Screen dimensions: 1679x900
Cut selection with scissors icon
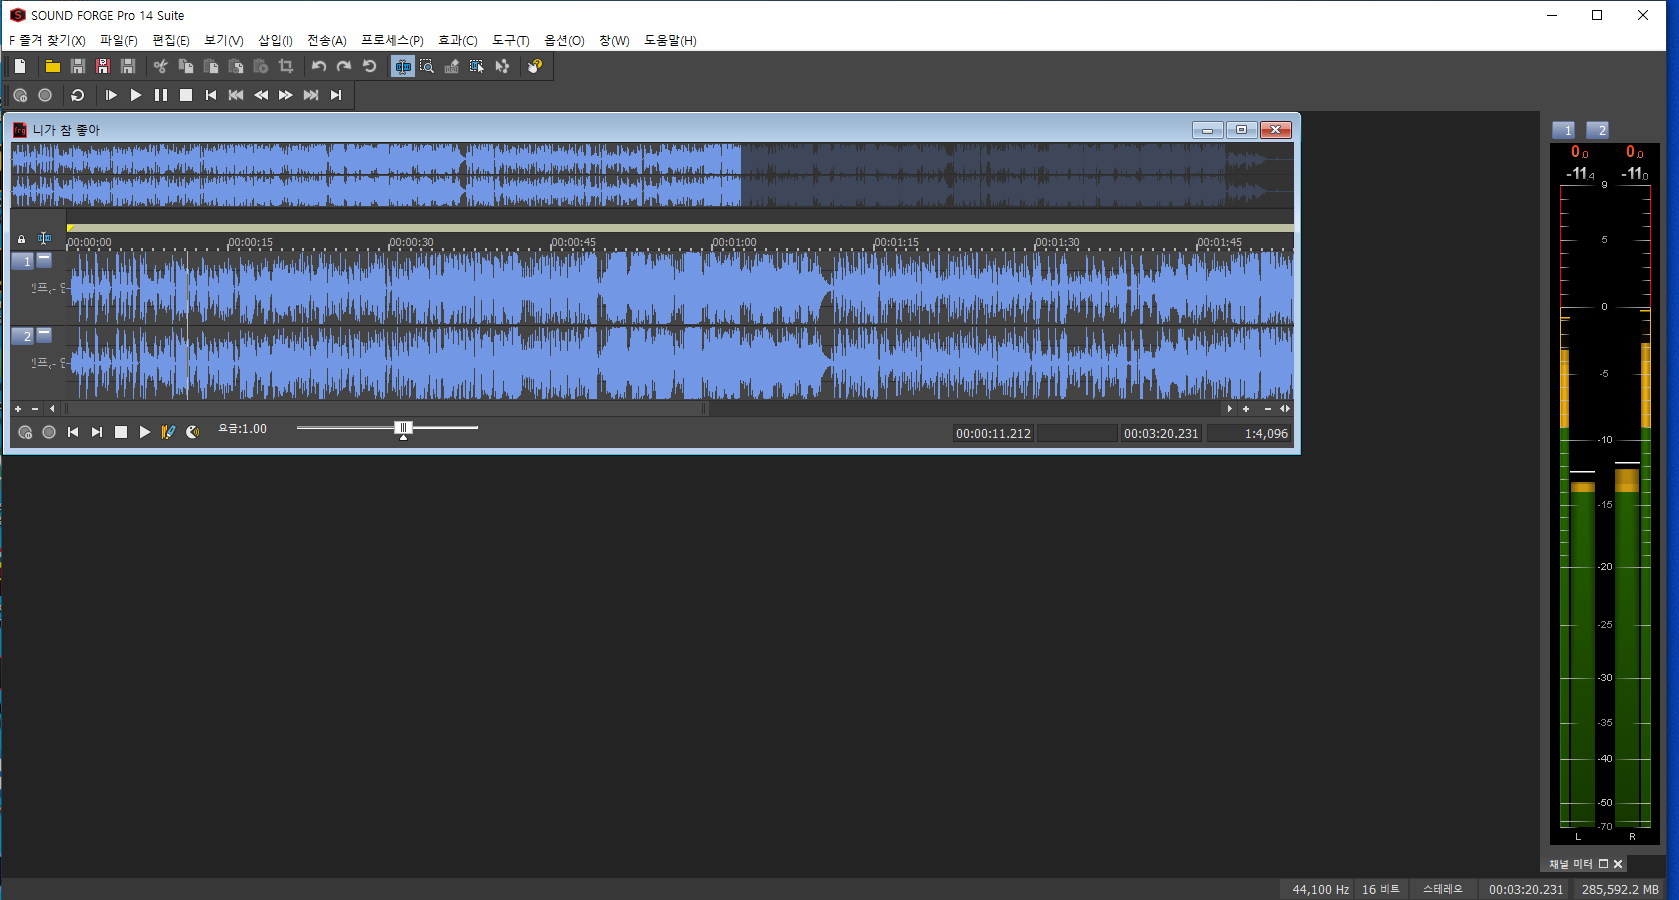point(161,66)
